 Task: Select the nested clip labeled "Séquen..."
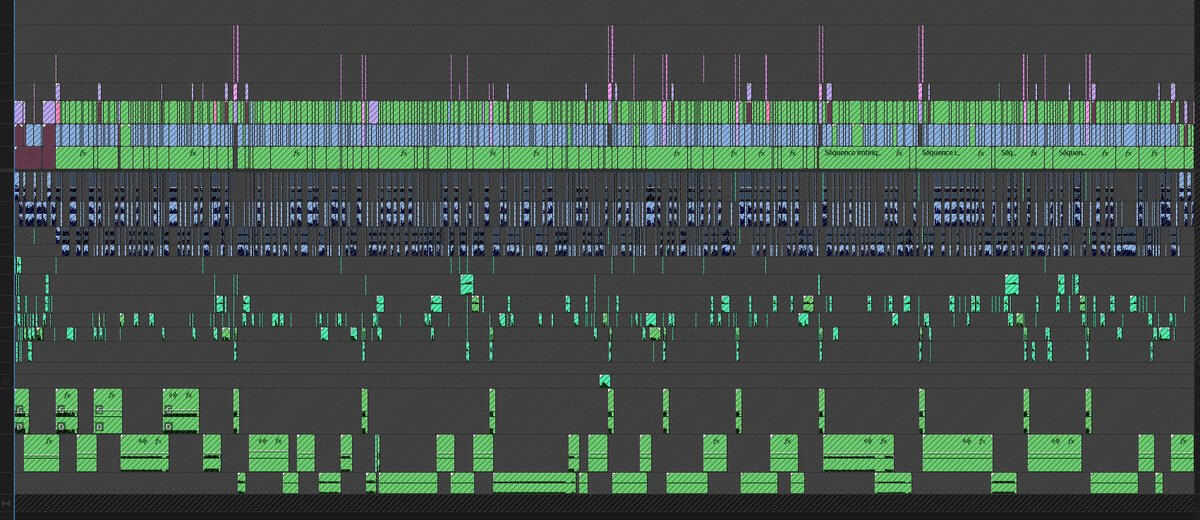(1070, 157)
